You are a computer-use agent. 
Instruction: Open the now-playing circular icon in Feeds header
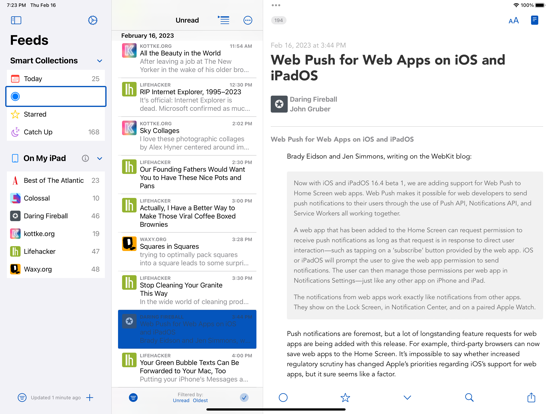point(93,20)
